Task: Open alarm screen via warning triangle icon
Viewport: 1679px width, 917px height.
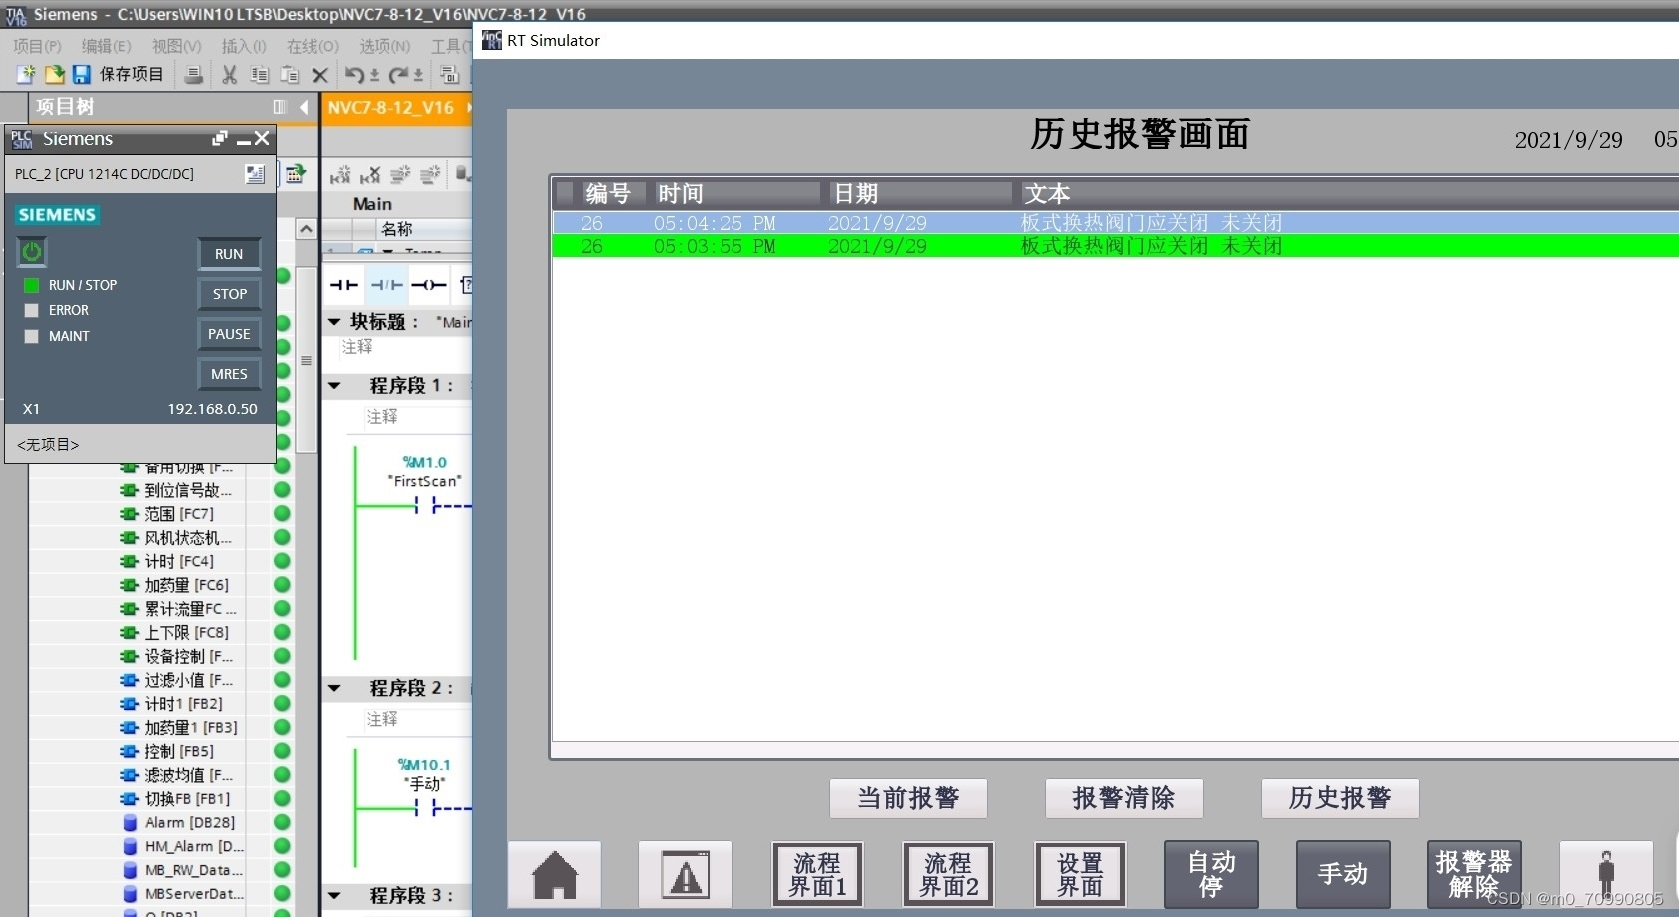Action: pyautogui.click(x=686, y=875)
